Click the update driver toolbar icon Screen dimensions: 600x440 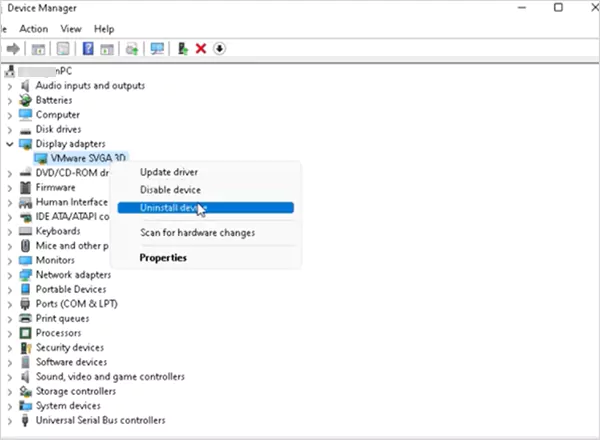[132, 49]
